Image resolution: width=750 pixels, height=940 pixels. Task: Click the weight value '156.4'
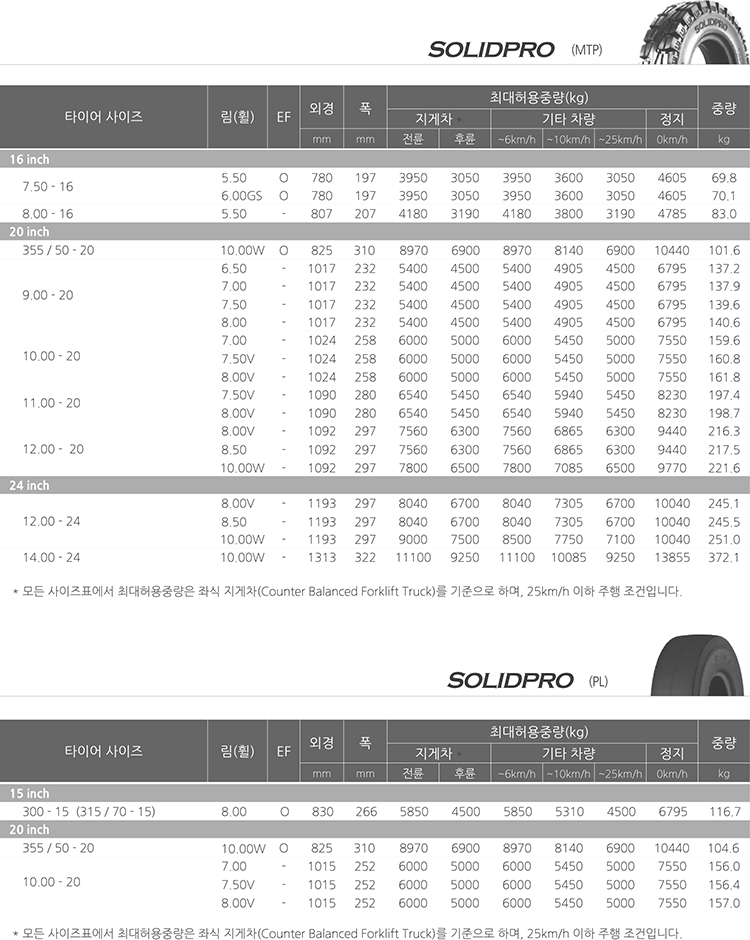[x=724, y=884]
